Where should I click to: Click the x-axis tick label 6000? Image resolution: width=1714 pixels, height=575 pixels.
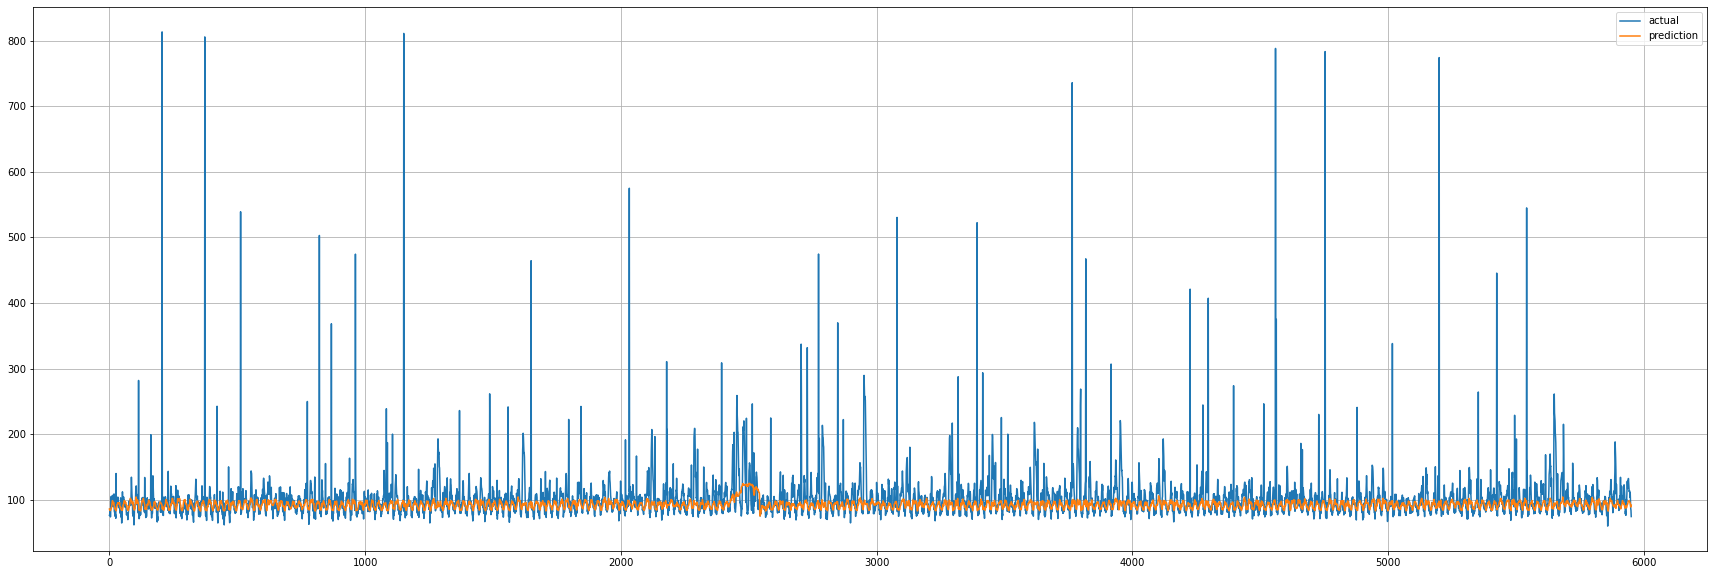coord(1644,563)
